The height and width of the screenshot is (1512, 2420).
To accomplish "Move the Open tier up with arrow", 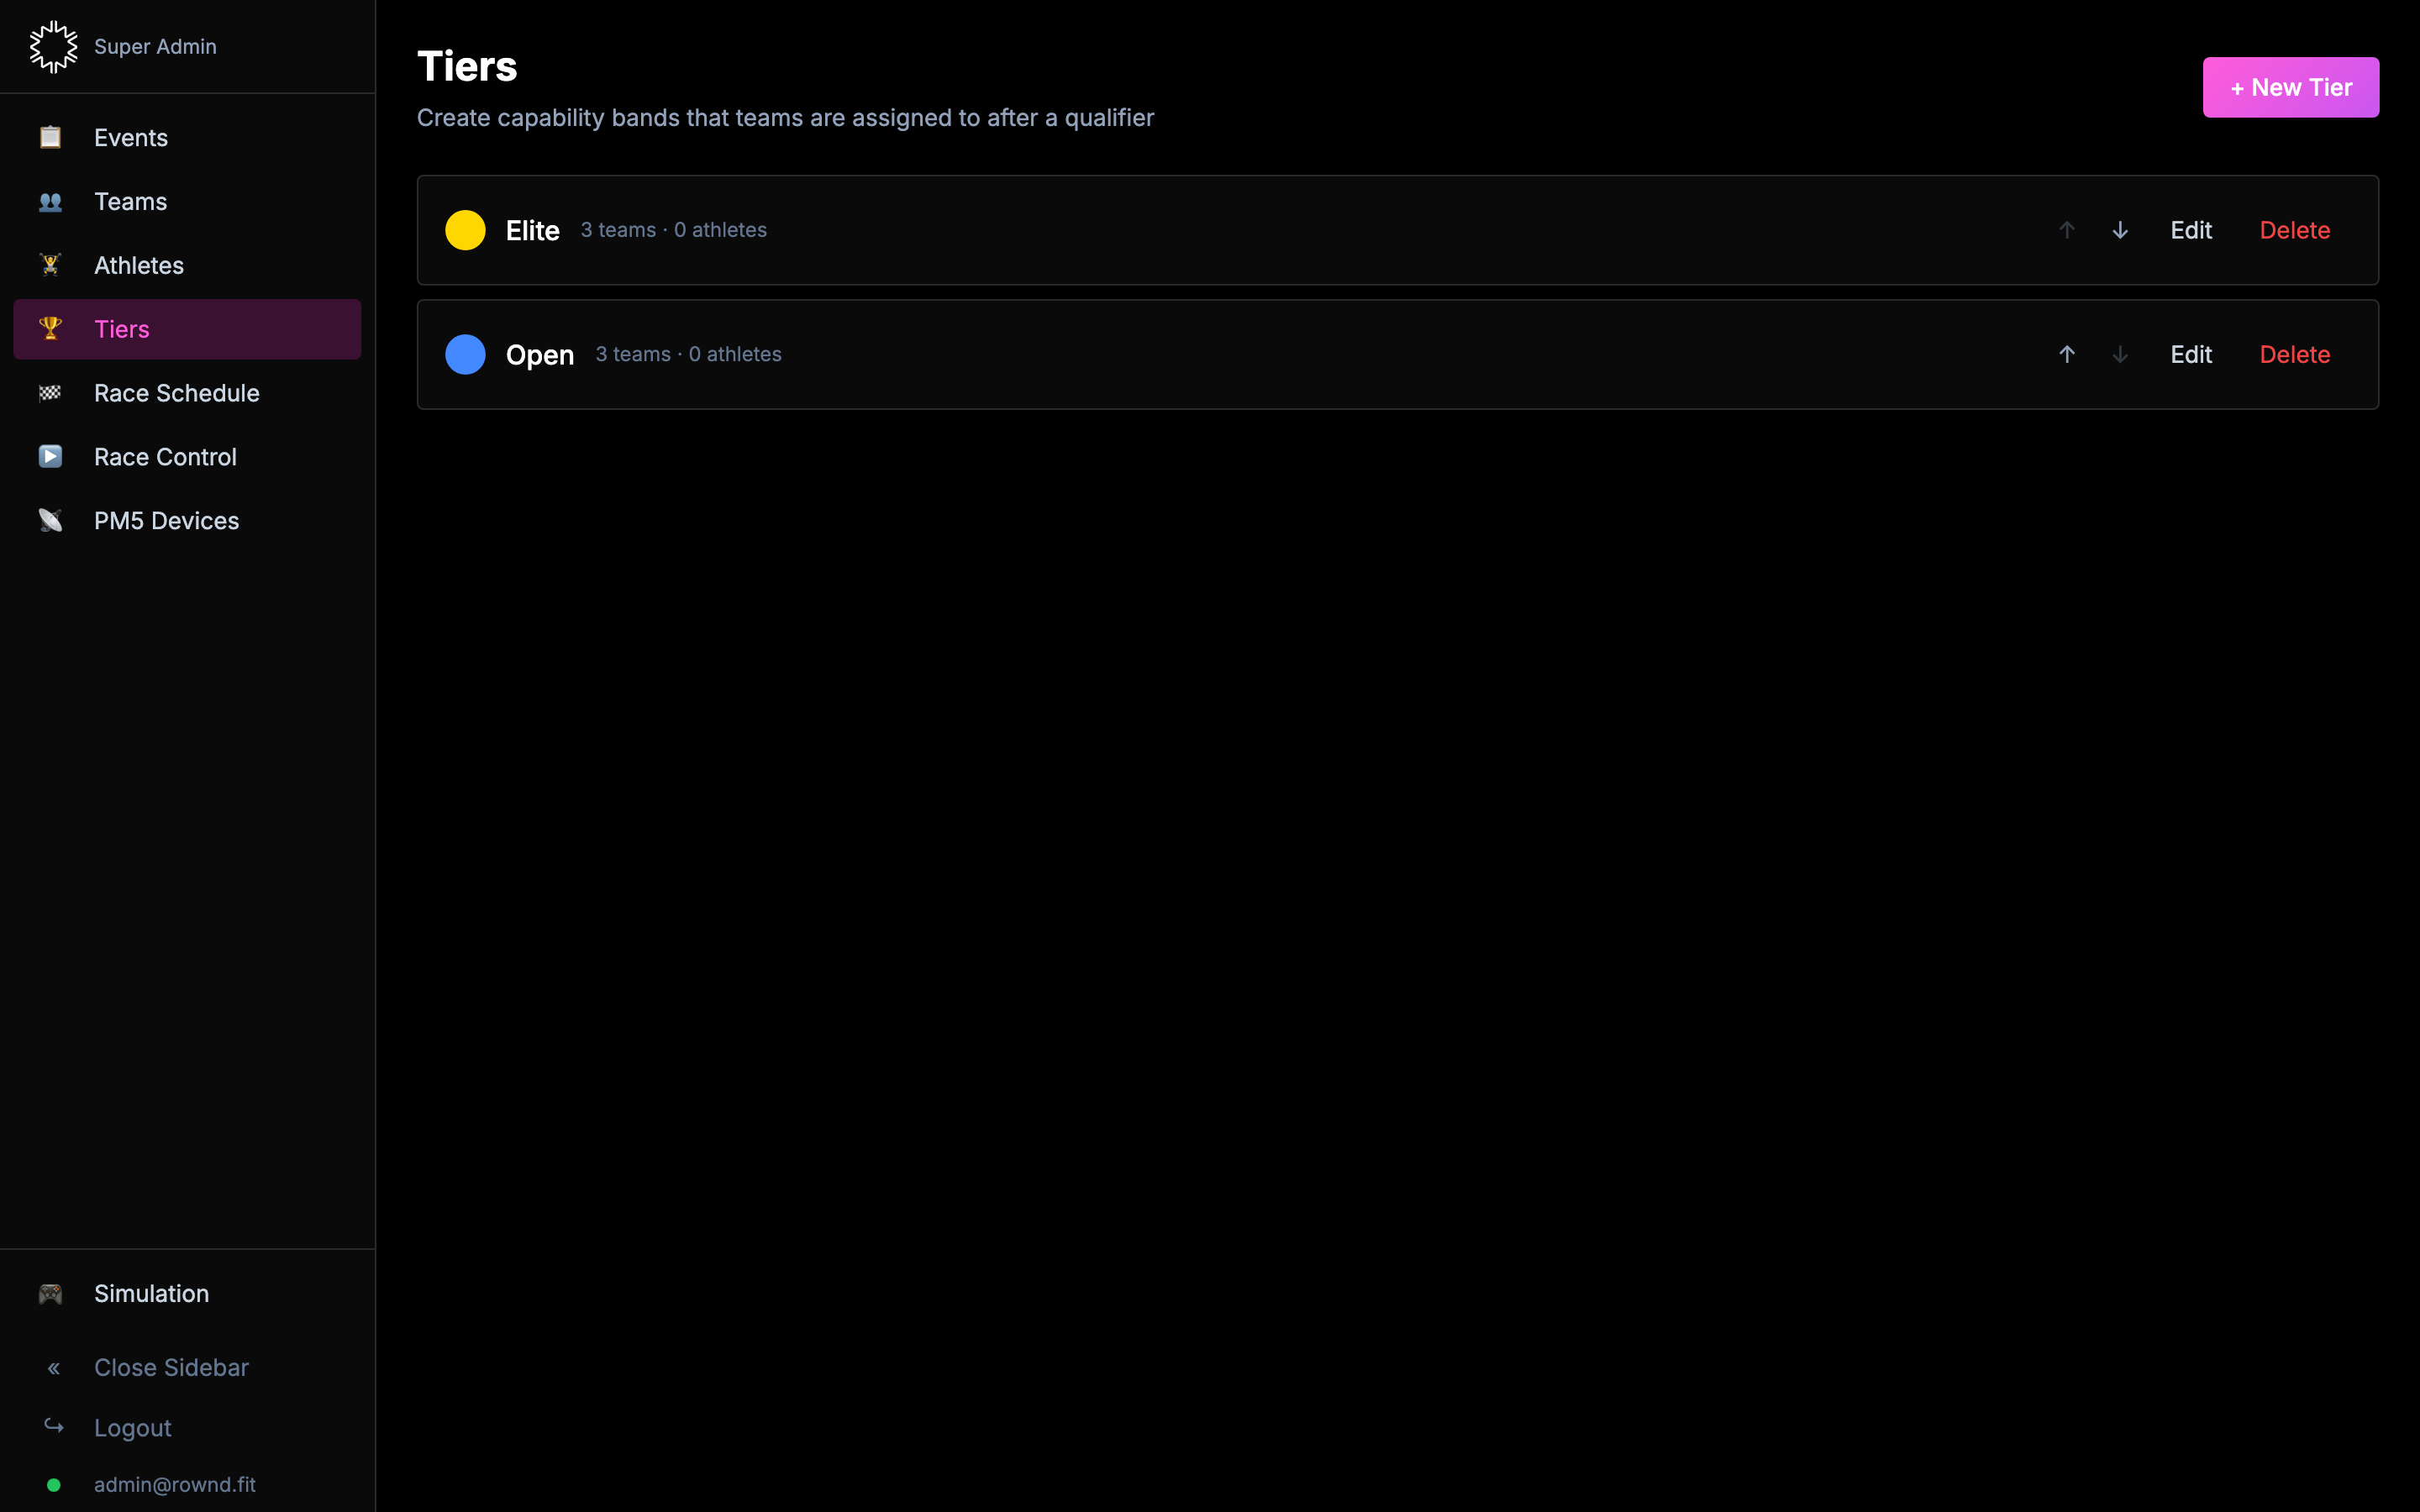I will tap(2066, 354).
